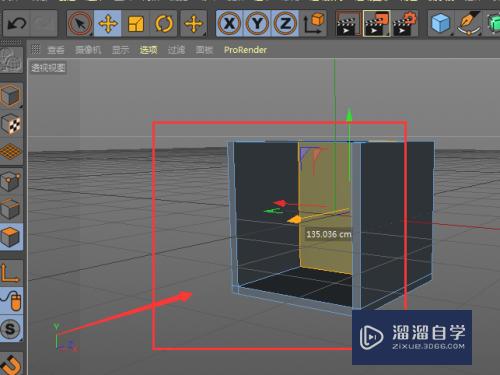
Task: Open Edit Render Settings gear clapperboard
Action: tap(405, 23)
